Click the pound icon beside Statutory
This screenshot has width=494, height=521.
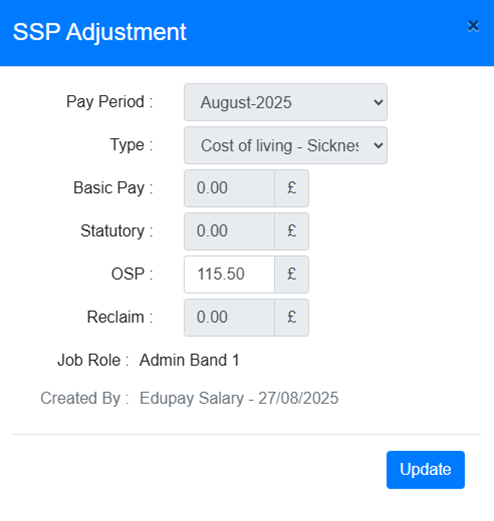[292, 231]
